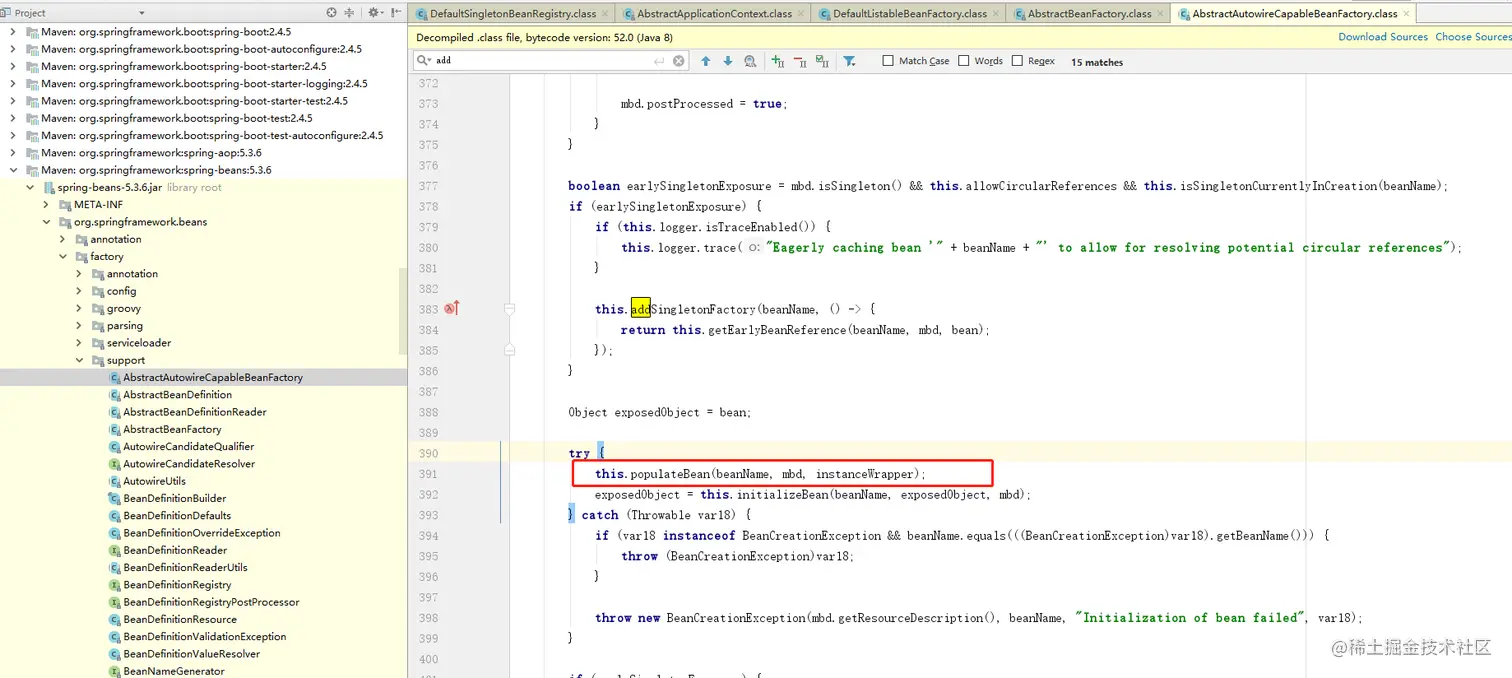This screenshot has height=678, width=1512.
Task: Expand Maven spring-aop:5.3.6 node
Action: tap(13, 153)
